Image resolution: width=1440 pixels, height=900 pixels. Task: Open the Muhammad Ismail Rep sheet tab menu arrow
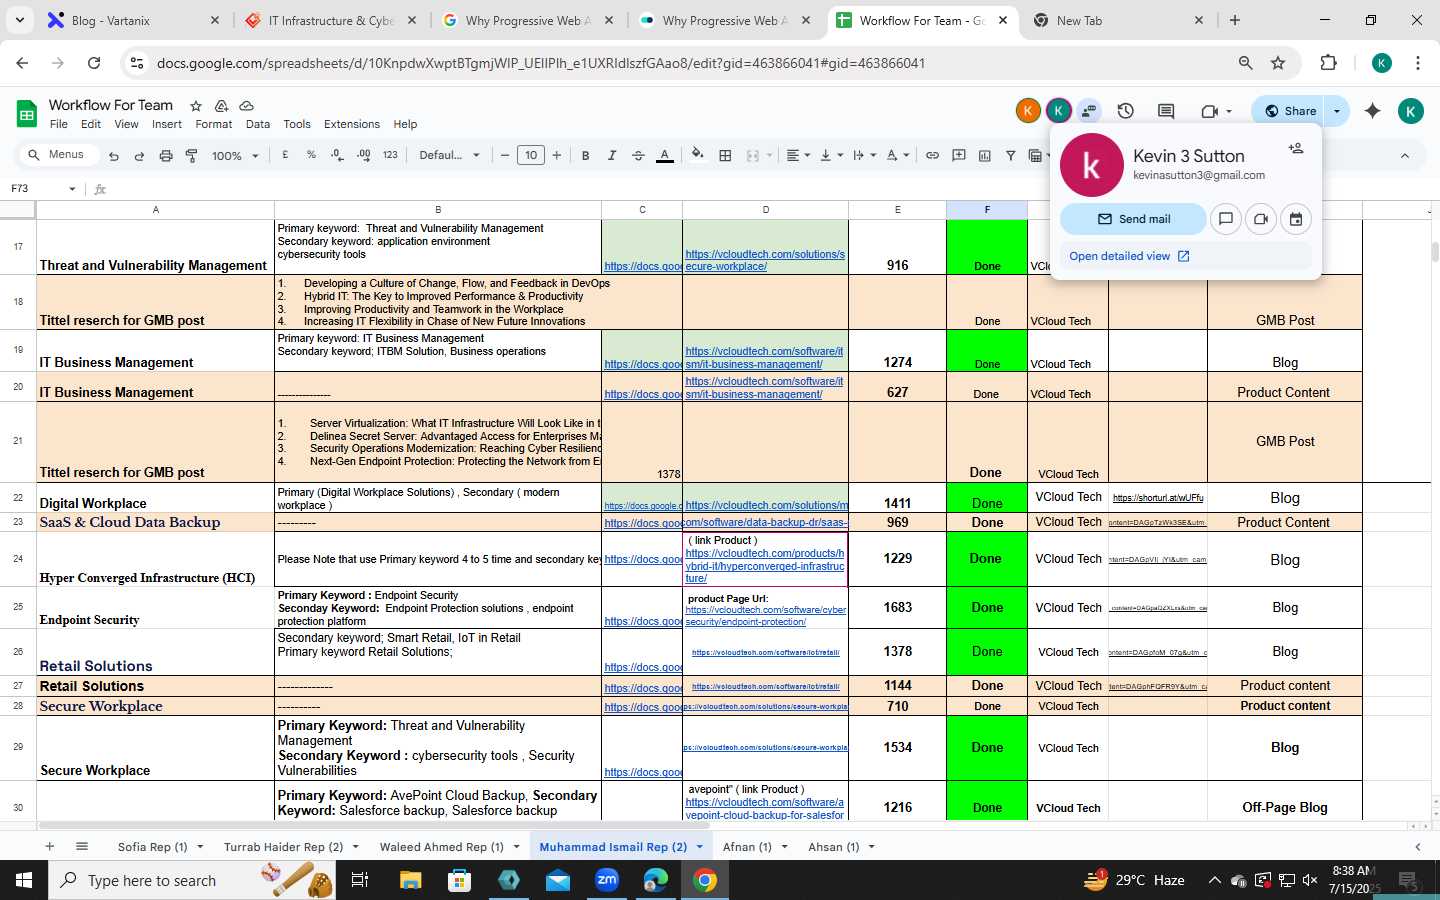pyautogui.click(x=699, y=847)
